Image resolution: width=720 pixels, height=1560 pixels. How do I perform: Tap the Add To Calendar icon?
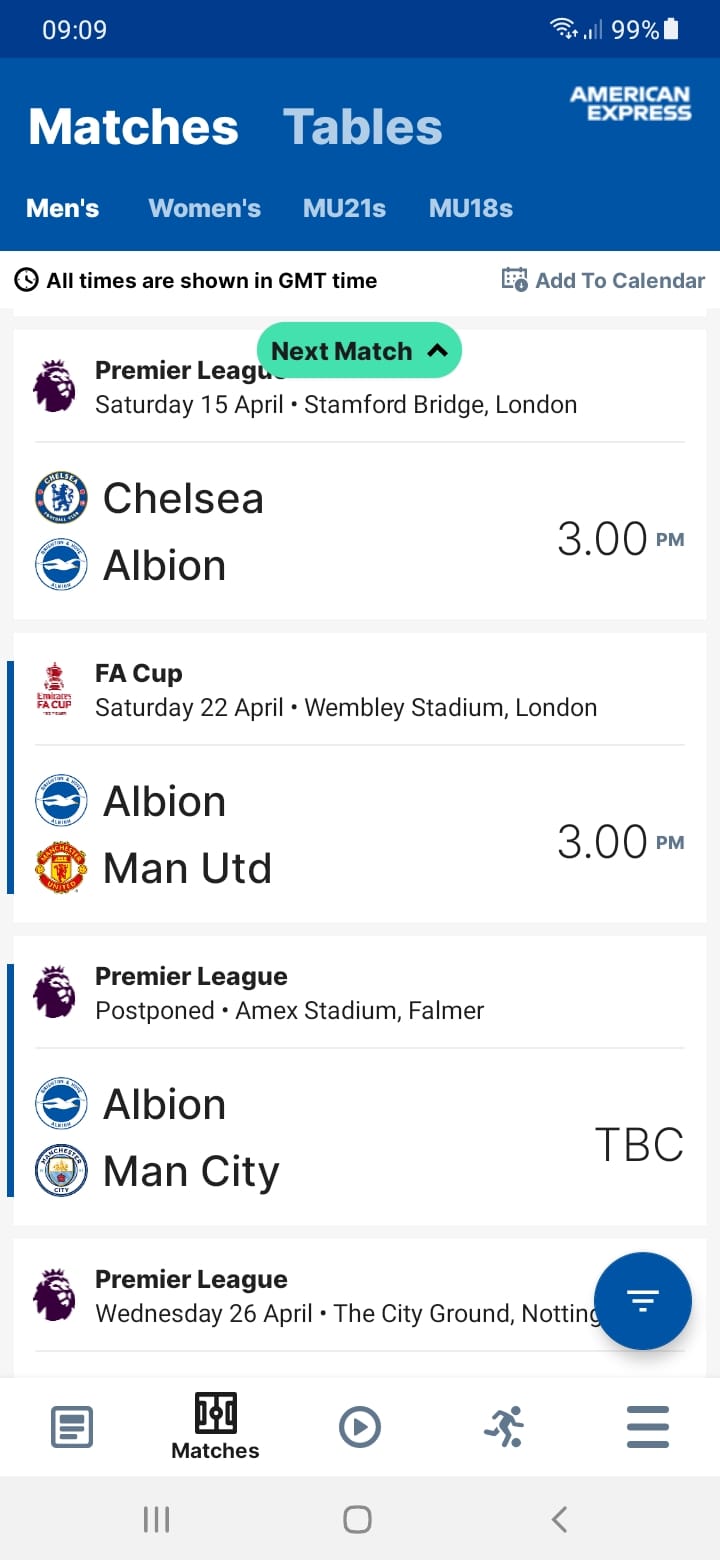[514, 280]
